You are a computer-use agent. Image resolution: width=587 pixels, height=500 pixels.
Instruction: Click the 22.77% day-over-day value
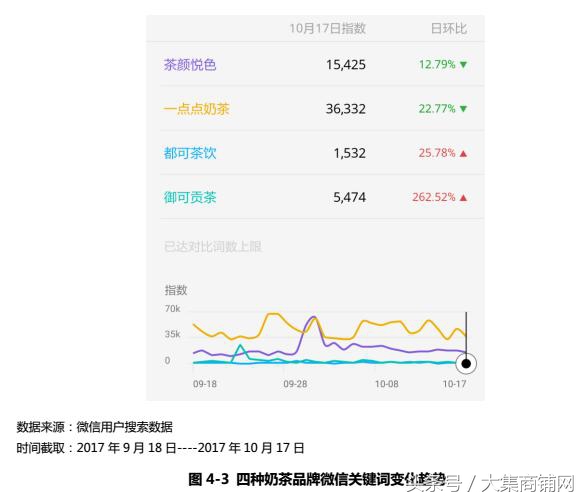tap(437, 109)
